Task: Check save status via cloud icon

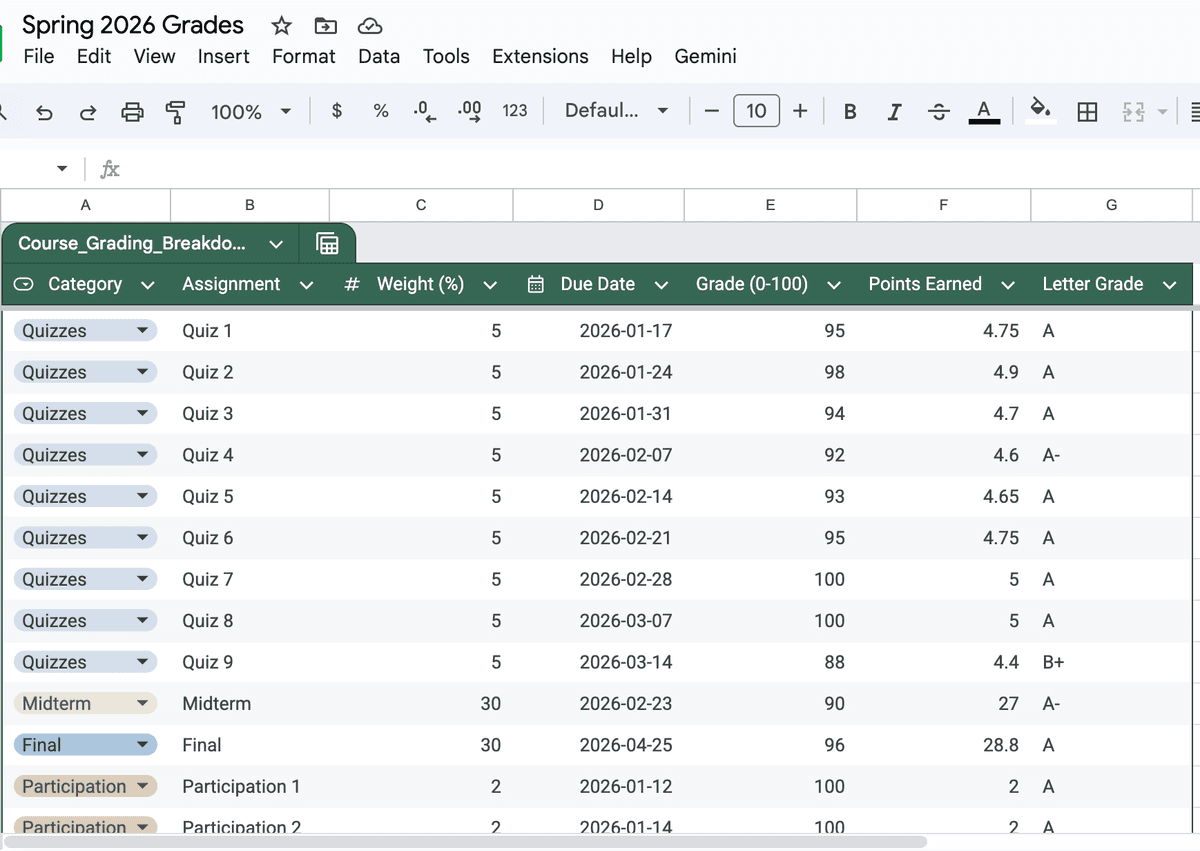Action: 369,27
